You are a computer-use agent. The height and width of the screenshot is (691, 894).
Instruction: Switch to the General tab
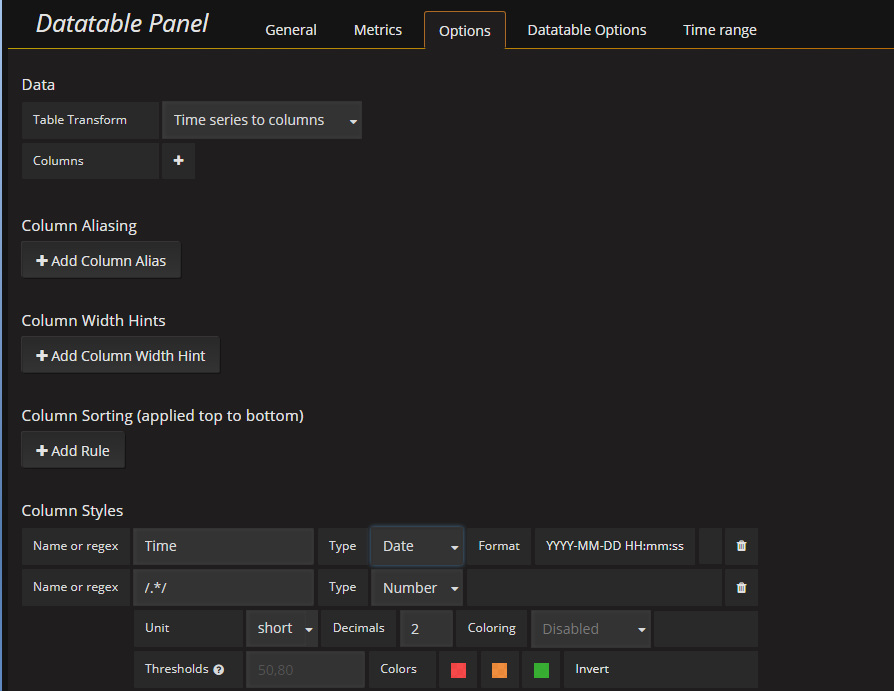[x=290, y=30]
